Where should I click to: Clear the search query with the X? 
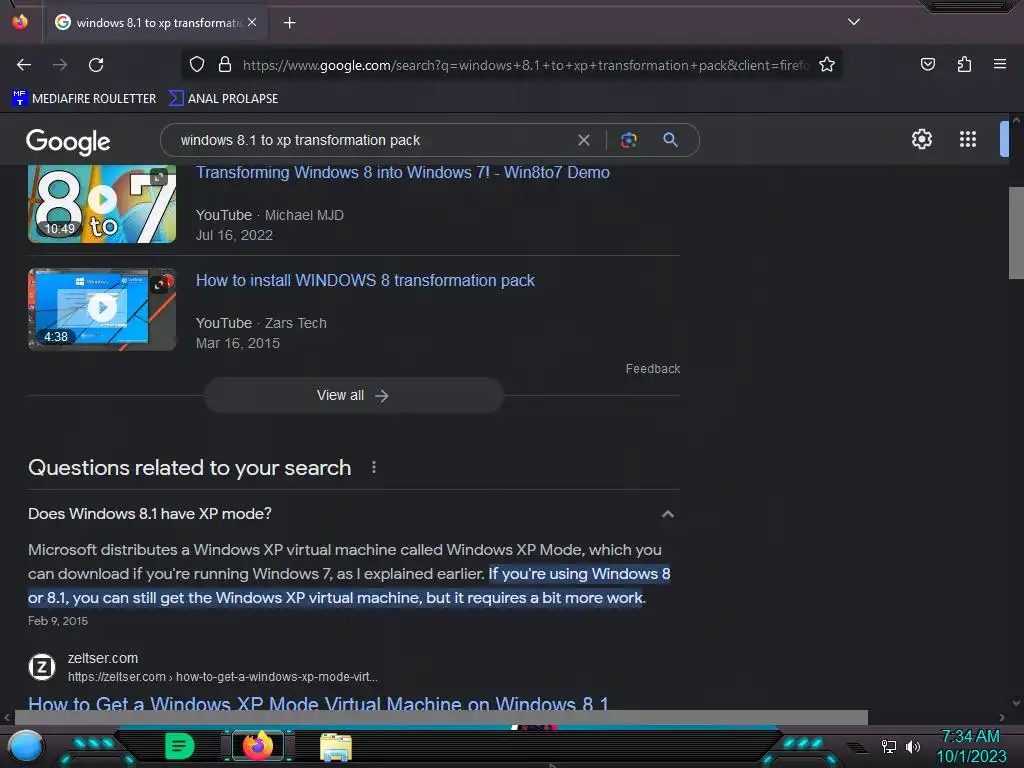(584, 140)
